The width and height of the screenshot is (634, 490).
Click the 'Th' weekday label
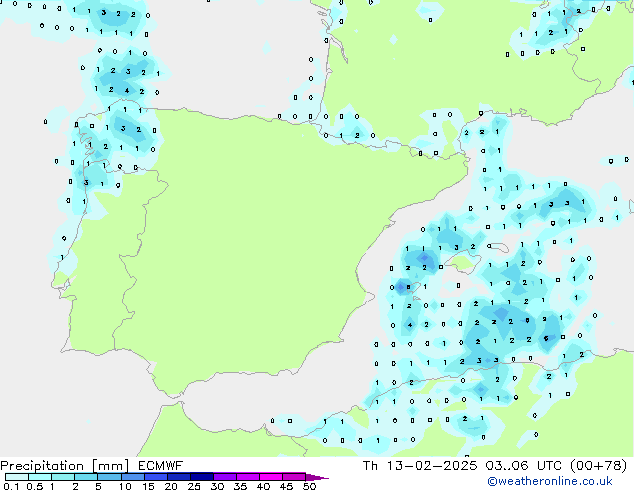370,466
